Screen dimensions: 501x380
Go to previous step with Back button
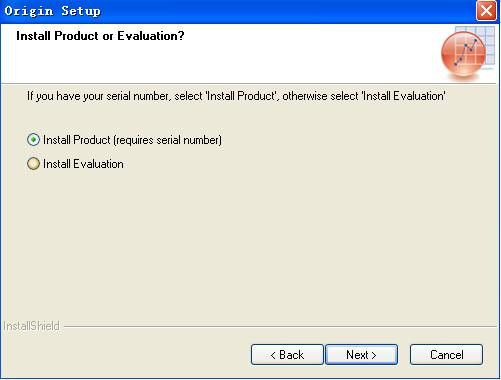[287, 355]
